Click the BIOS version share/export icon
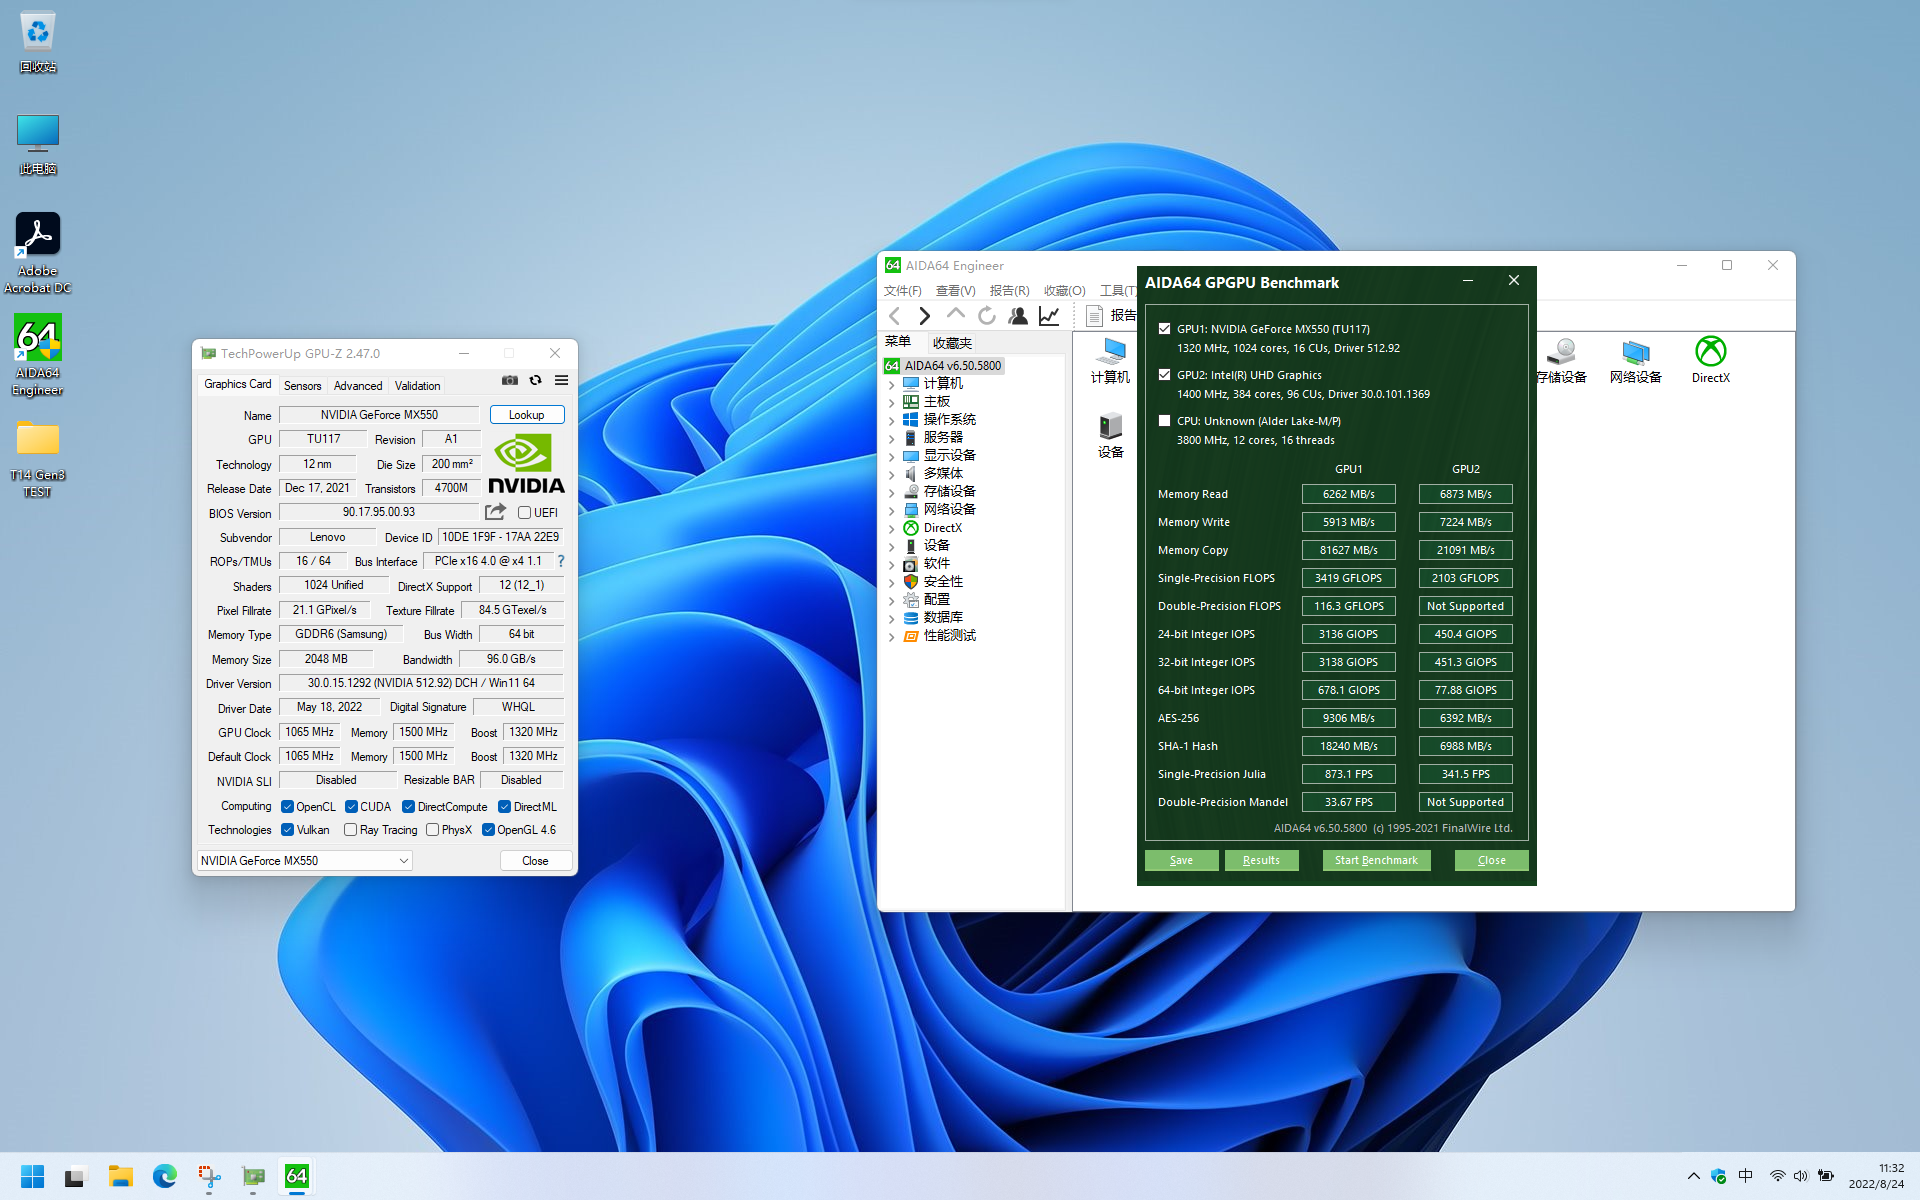The height and width of the screenshot is (1200, 1920). (x=495, y=512)
